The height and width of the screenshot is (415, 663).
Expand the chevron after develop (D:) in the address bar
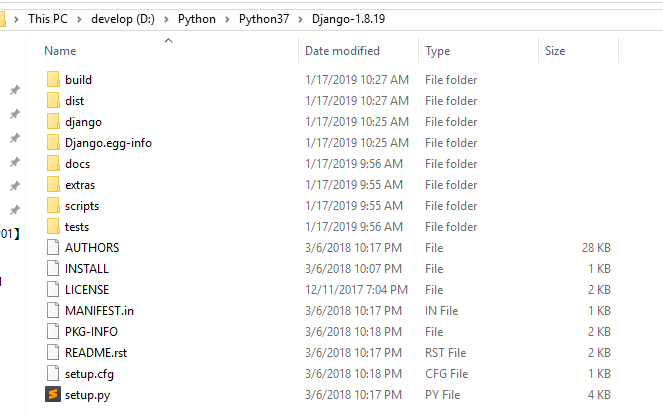click(166, 19)
